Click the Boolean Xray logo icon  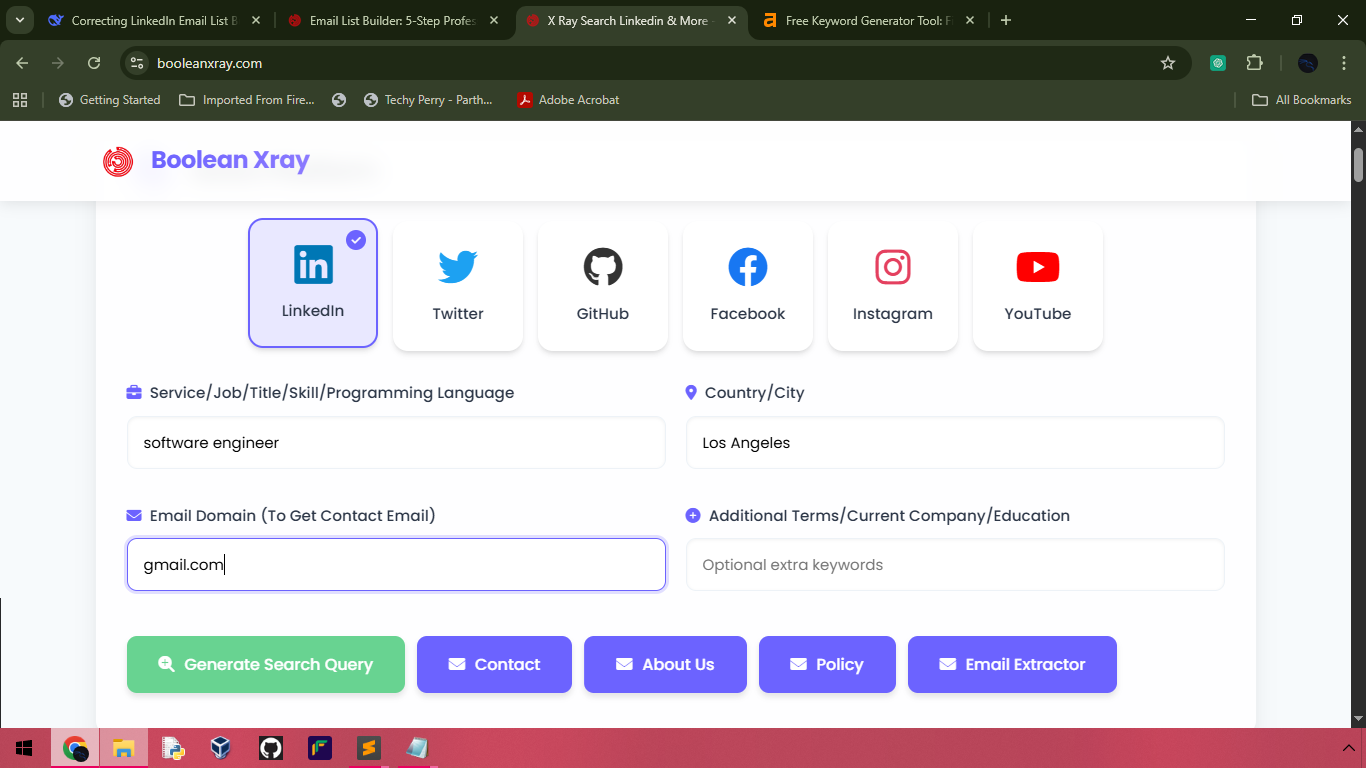(x=118, y=161)
